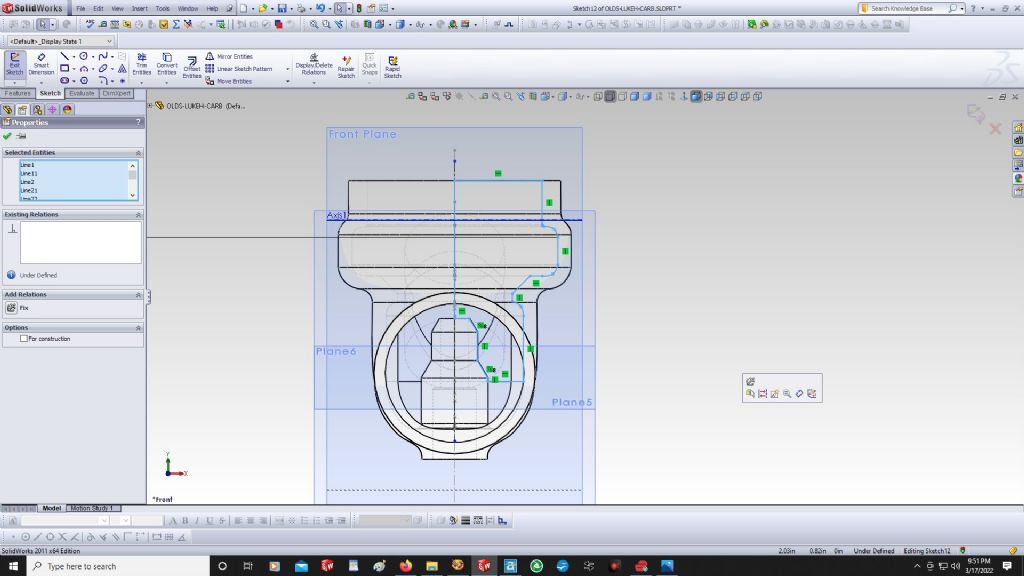Open Display/Delete Relations
The width and height of the screenshot is (1024, 576).
click(x=314, y=65)
